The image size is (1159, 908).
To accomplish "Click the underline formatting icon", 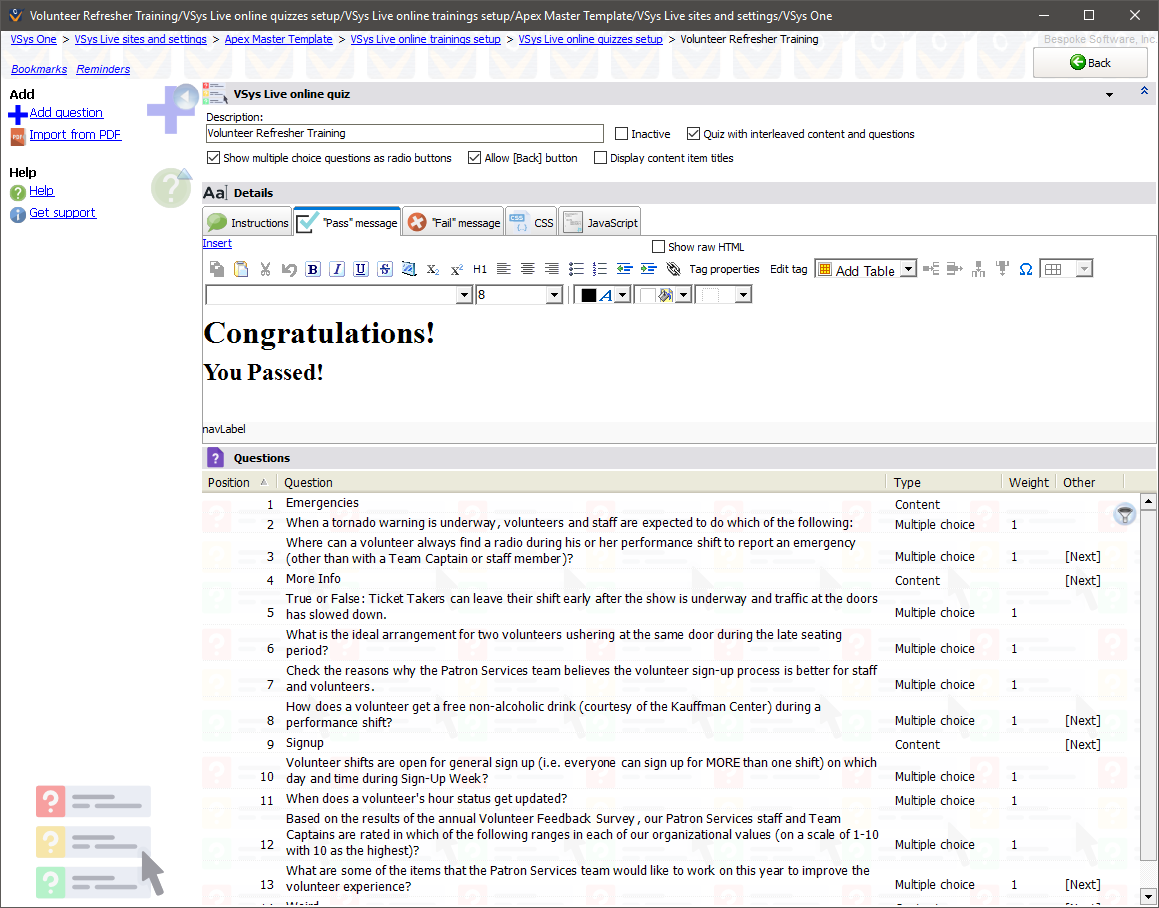I will pos(361,269).
